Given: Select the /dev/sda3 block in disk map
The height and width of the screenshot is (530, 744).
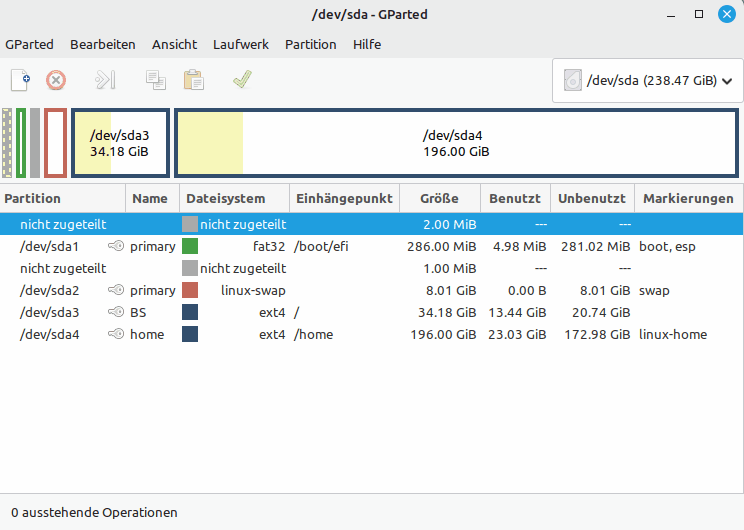Looking at the screenshot, I should click(119, 144).
